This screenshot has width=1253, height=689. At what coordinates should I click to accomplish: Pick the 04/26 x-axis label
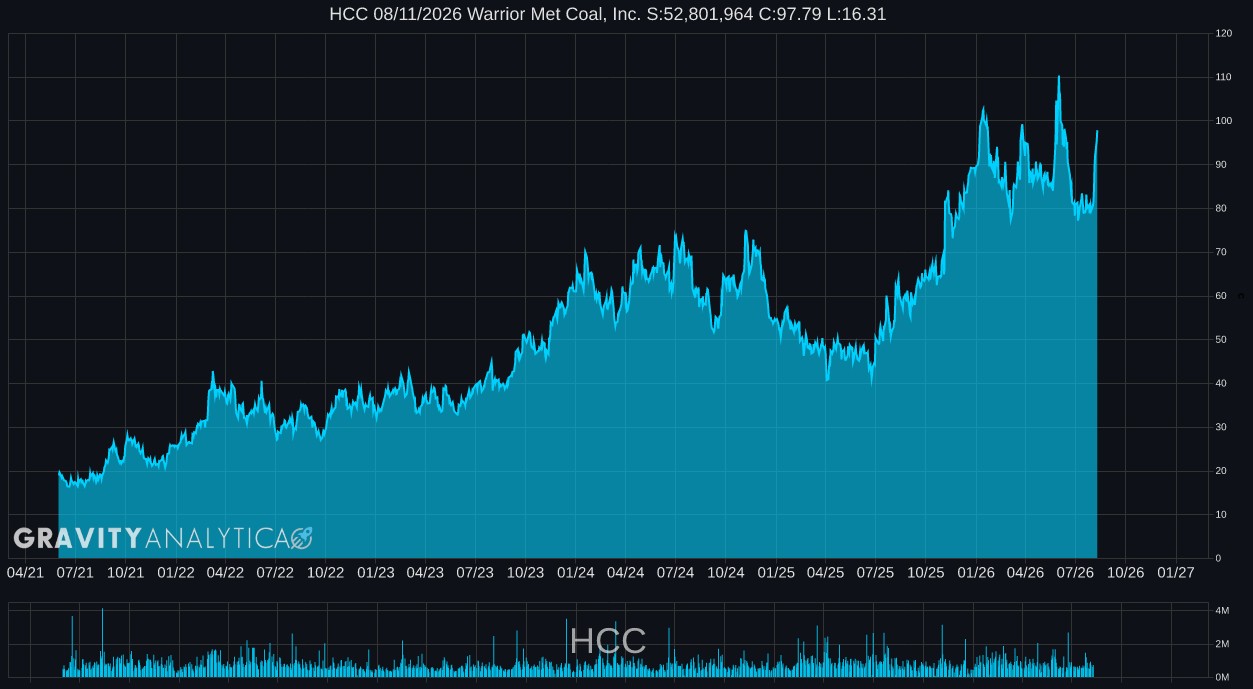[x=1025, y=573]
